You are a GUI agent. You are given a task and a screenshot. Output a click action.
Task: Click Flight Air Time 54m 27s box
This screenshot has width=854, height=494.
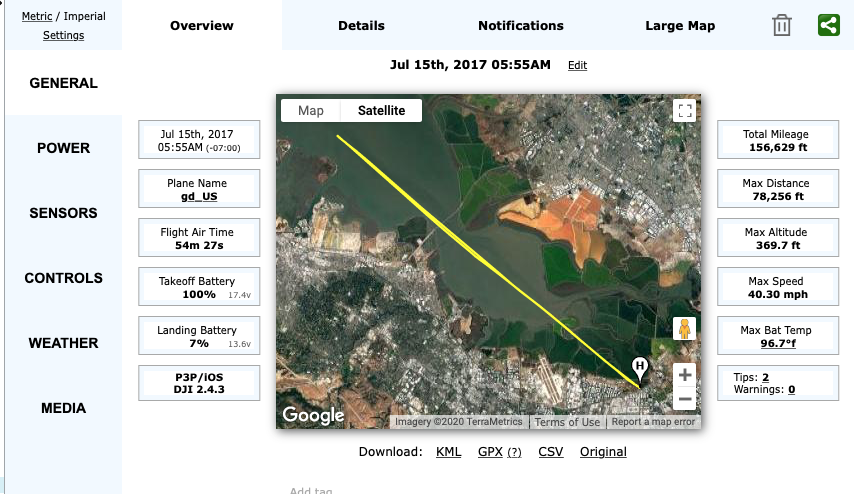coord(199,238)
